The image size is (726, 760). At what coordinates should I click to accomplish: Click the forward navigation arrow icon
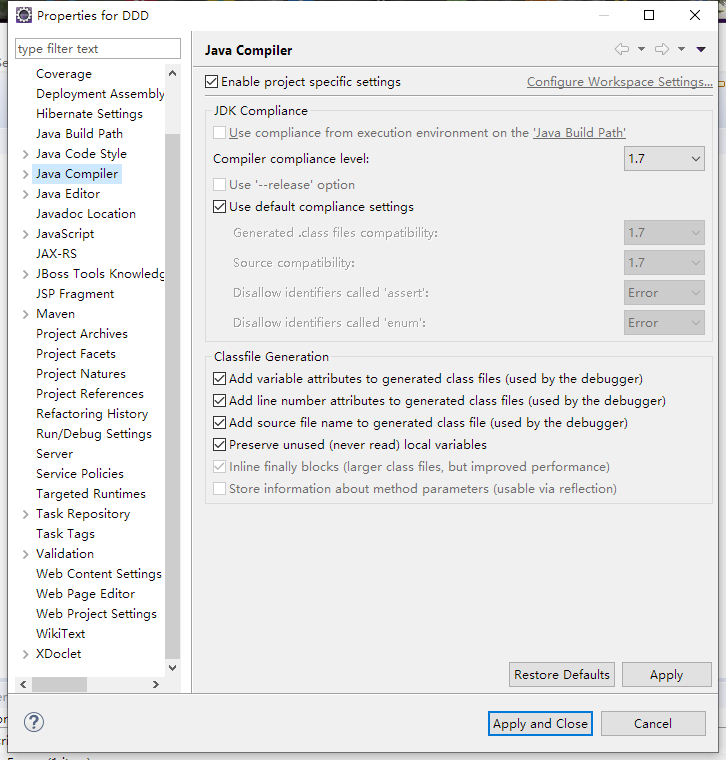coord(662,49)
